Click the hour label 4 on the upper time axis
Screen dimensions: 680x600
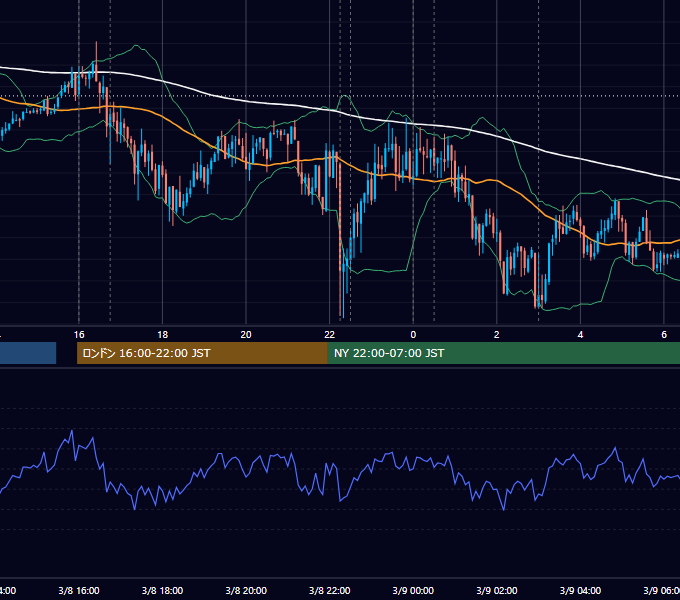pyautogui.click(x=580, y=335)
